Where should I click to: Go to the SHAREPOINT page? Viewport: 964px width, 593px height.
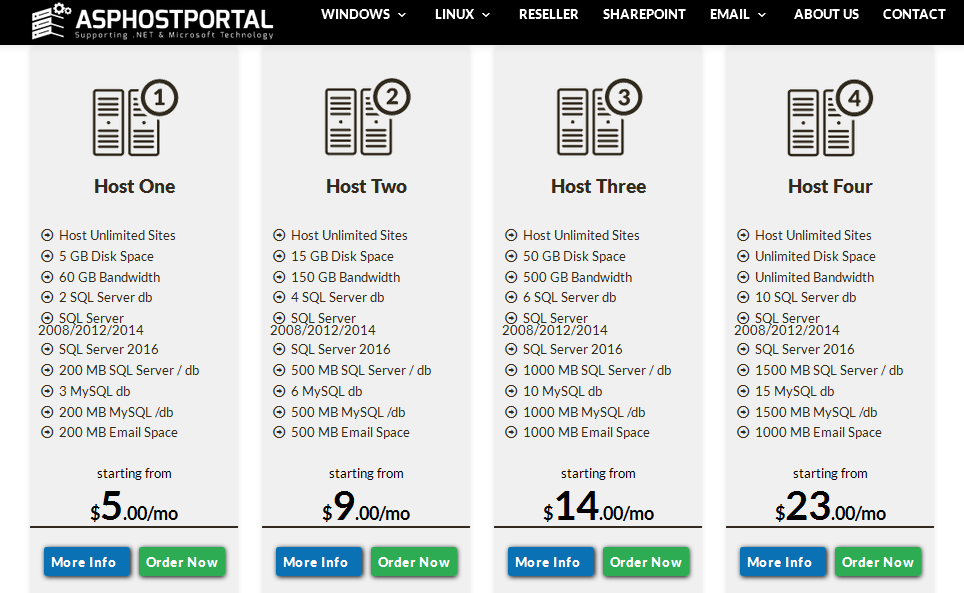644,14
